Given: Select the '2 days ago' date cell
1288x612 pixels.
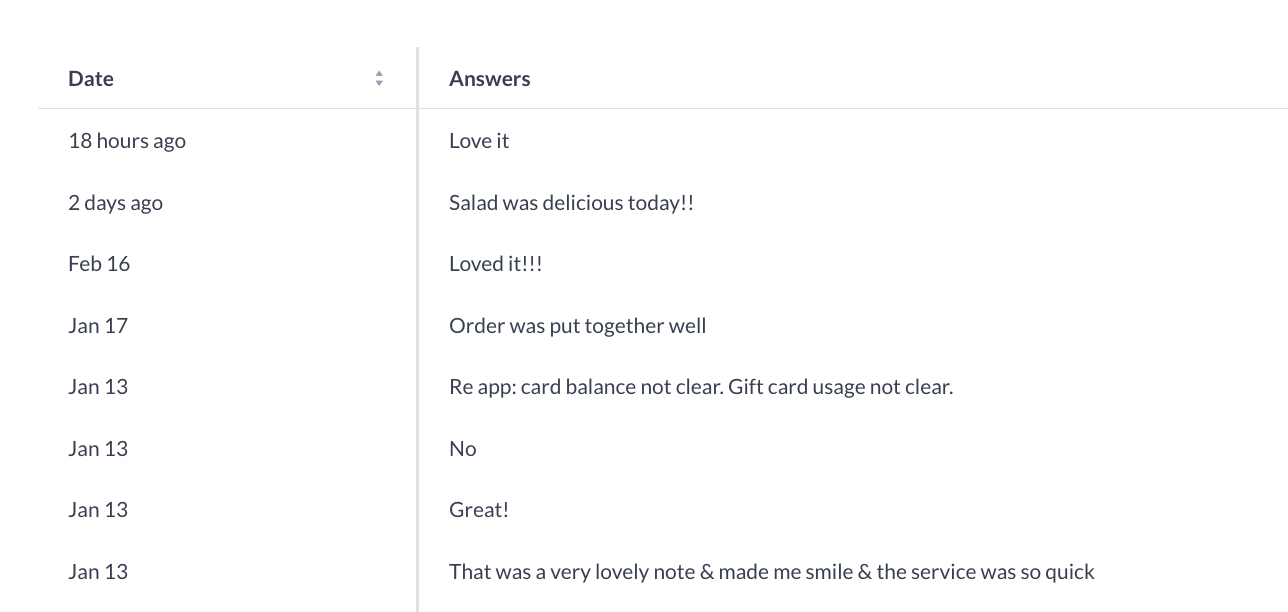Looking at the screenshot, I should tap(115, 203).
